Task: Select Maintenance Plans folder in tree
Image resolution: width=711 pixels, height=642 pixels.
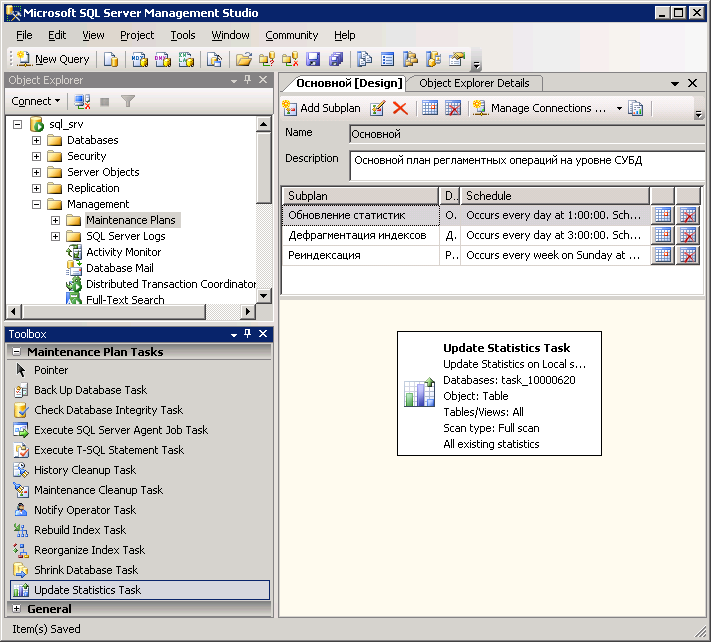Action: click(x=130, y=220)
